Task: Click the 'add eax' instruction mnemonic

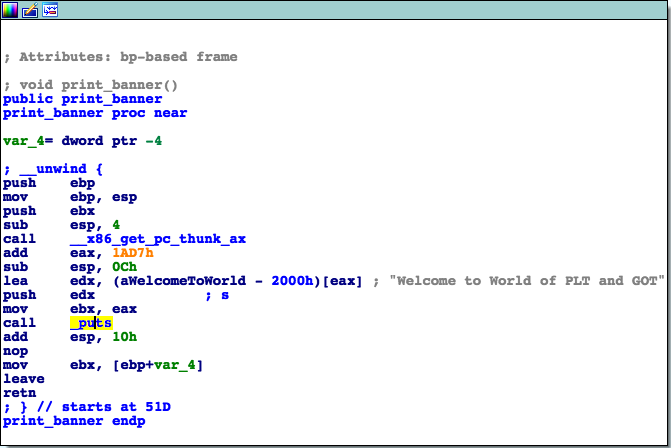Action: tap(15, 253)
